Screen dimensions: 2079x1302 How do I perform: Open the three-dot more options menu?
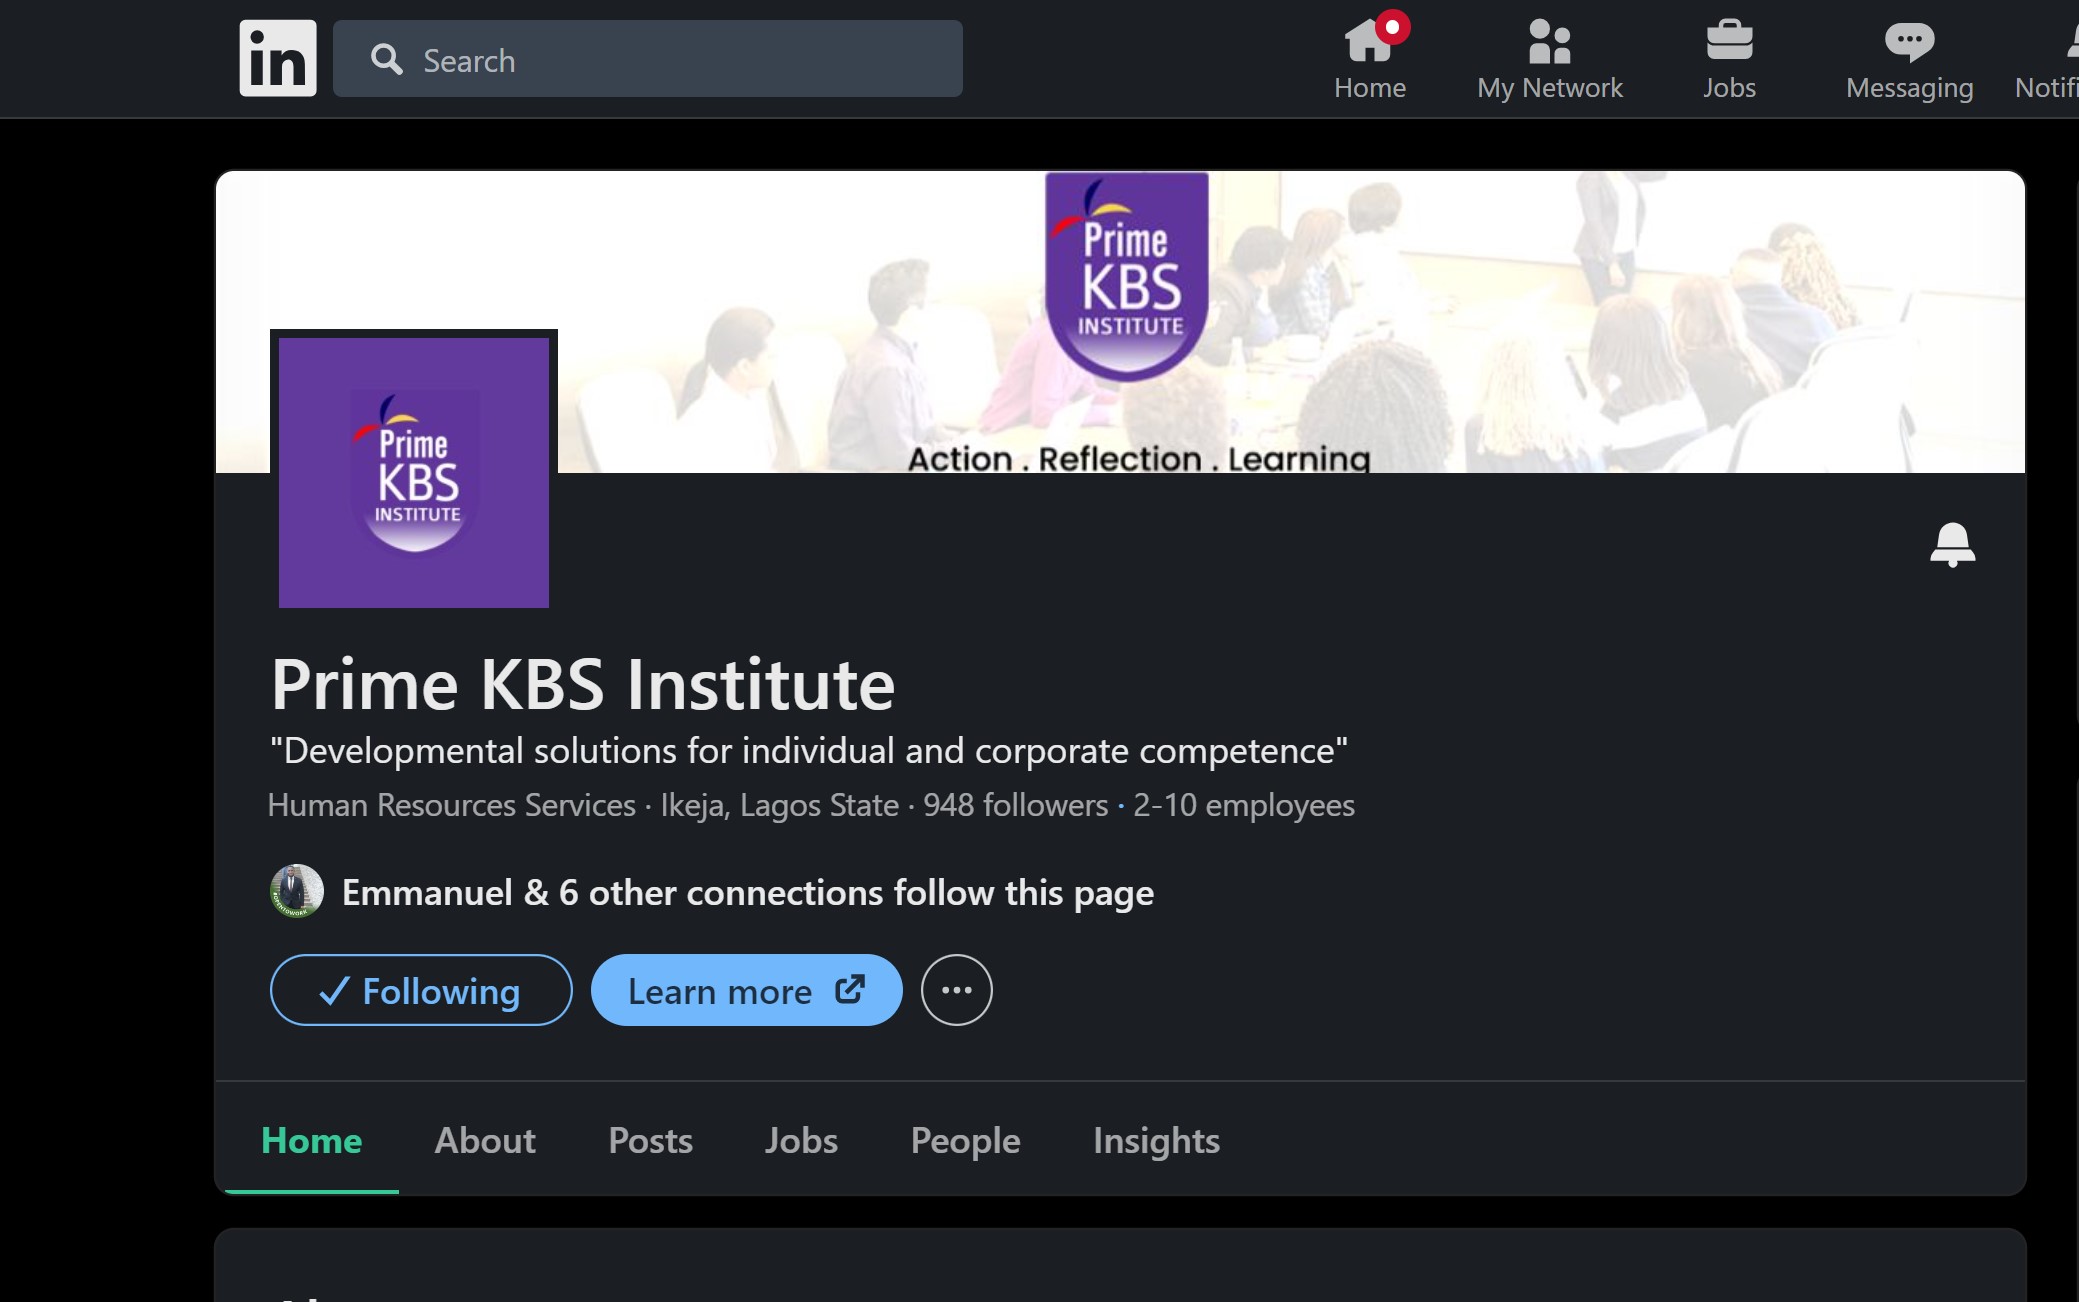tap(956, 990)
